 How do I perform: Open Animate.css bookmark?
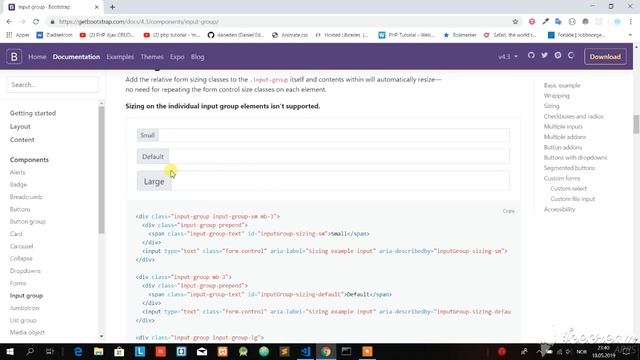[290, 35]
